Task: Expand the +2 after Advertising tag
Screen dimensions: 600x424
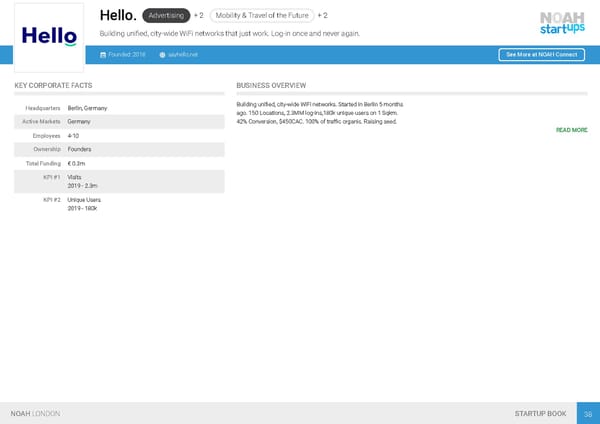Action: 199,16
